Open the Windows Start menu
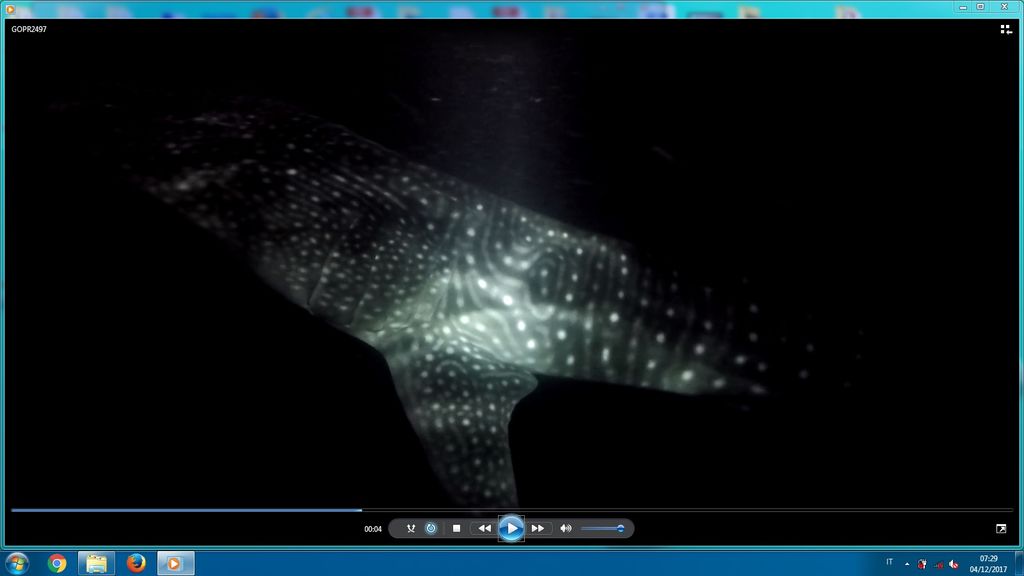The image size is (1024, 576). pos(17,563)
